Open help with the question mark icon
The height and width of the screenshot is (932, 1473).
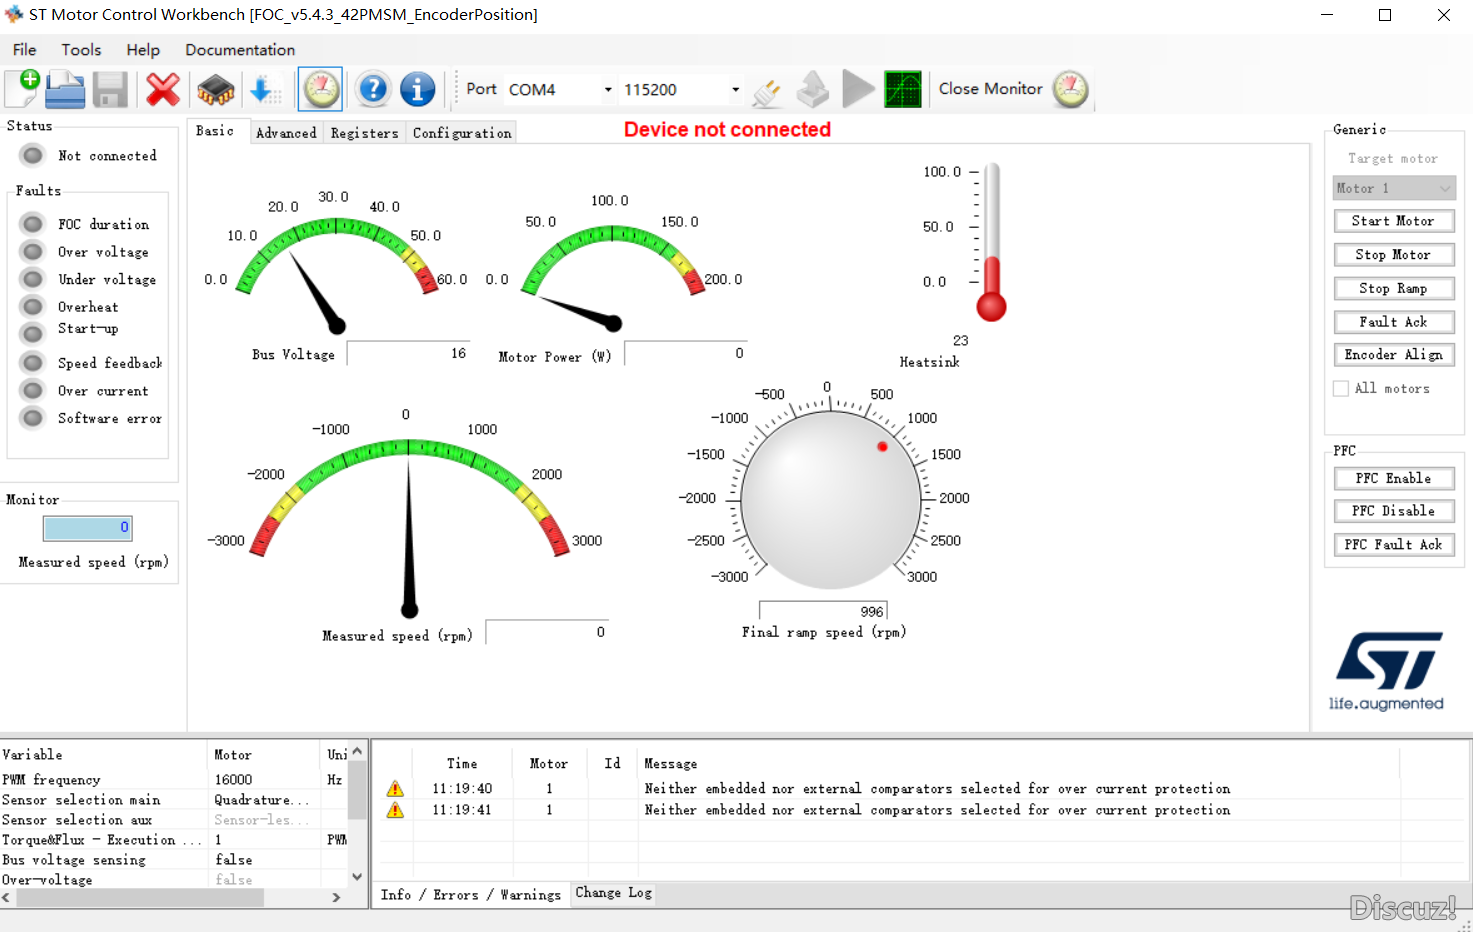pos(373,89)
